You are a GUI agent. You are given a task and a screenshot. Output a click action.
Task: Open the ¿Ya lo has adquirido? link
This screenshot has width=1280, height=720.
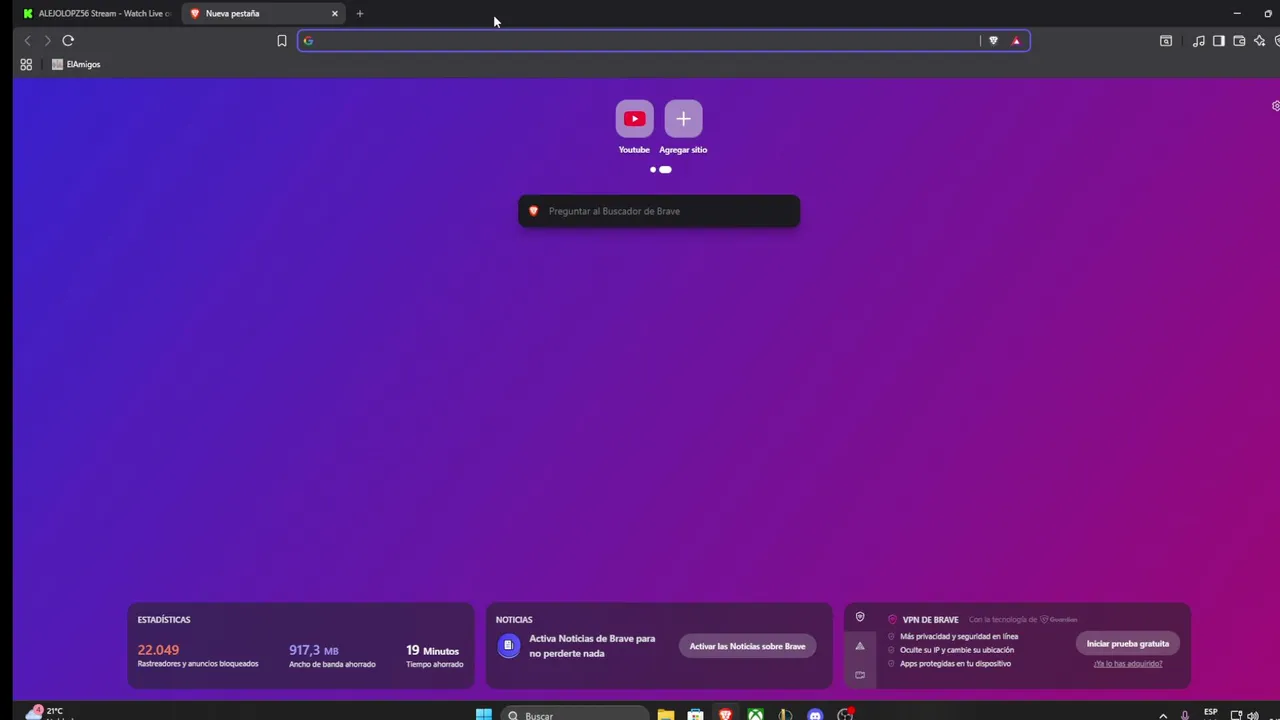tap(1128, 663)
